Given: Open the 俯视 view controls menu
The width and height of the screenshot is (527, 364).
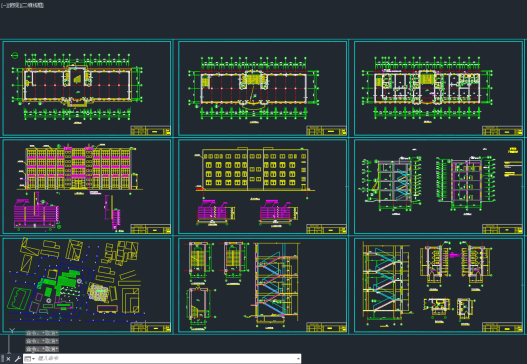Looking at the screenshot, I should pos(14,5).
